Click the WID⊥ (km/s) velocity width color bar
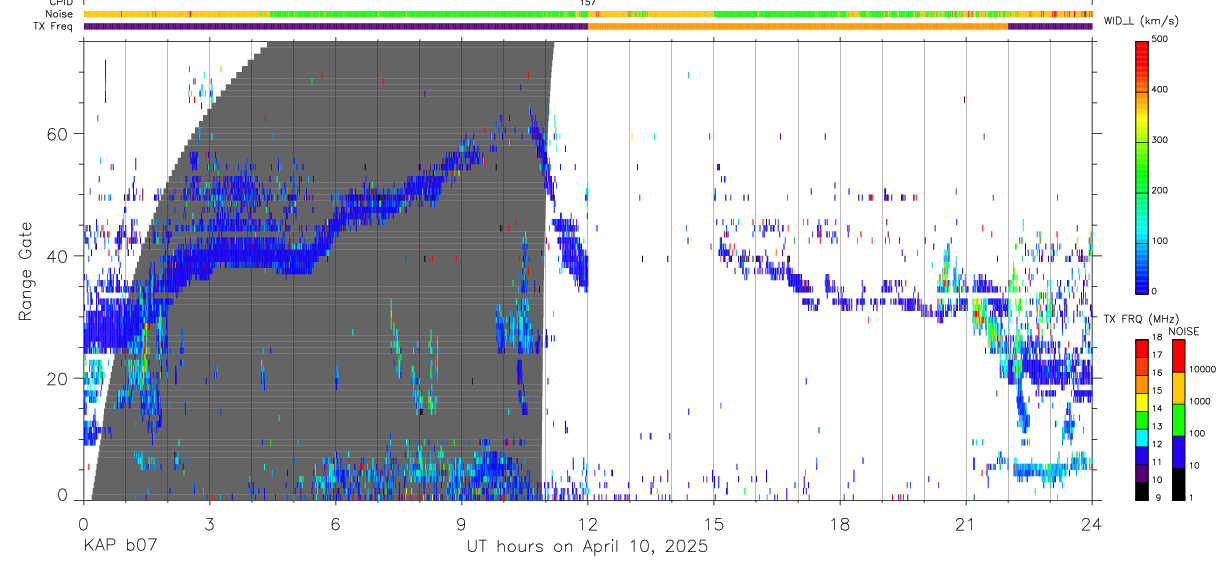1228x567 pixels. pos(1142,166)
